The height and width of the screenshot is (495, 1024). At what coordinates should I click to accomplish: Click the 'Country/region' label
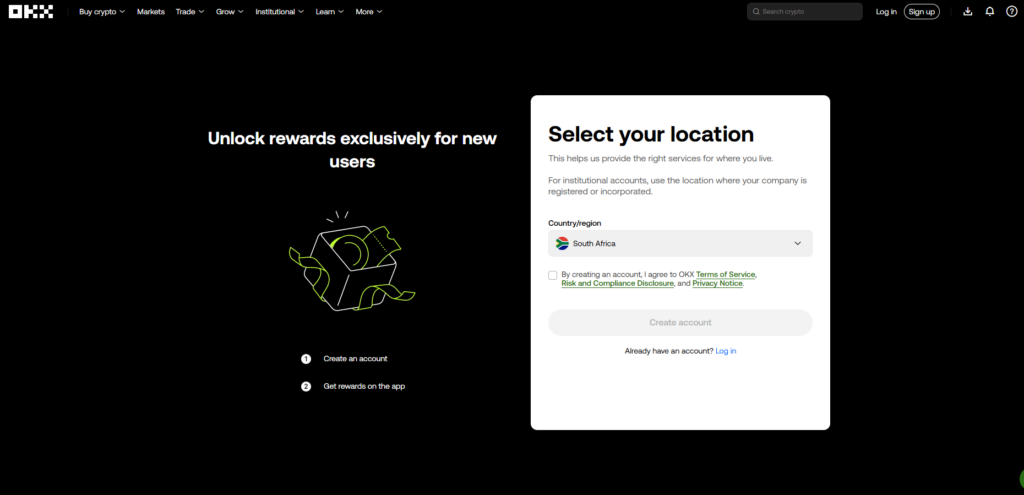click(575, 223)
